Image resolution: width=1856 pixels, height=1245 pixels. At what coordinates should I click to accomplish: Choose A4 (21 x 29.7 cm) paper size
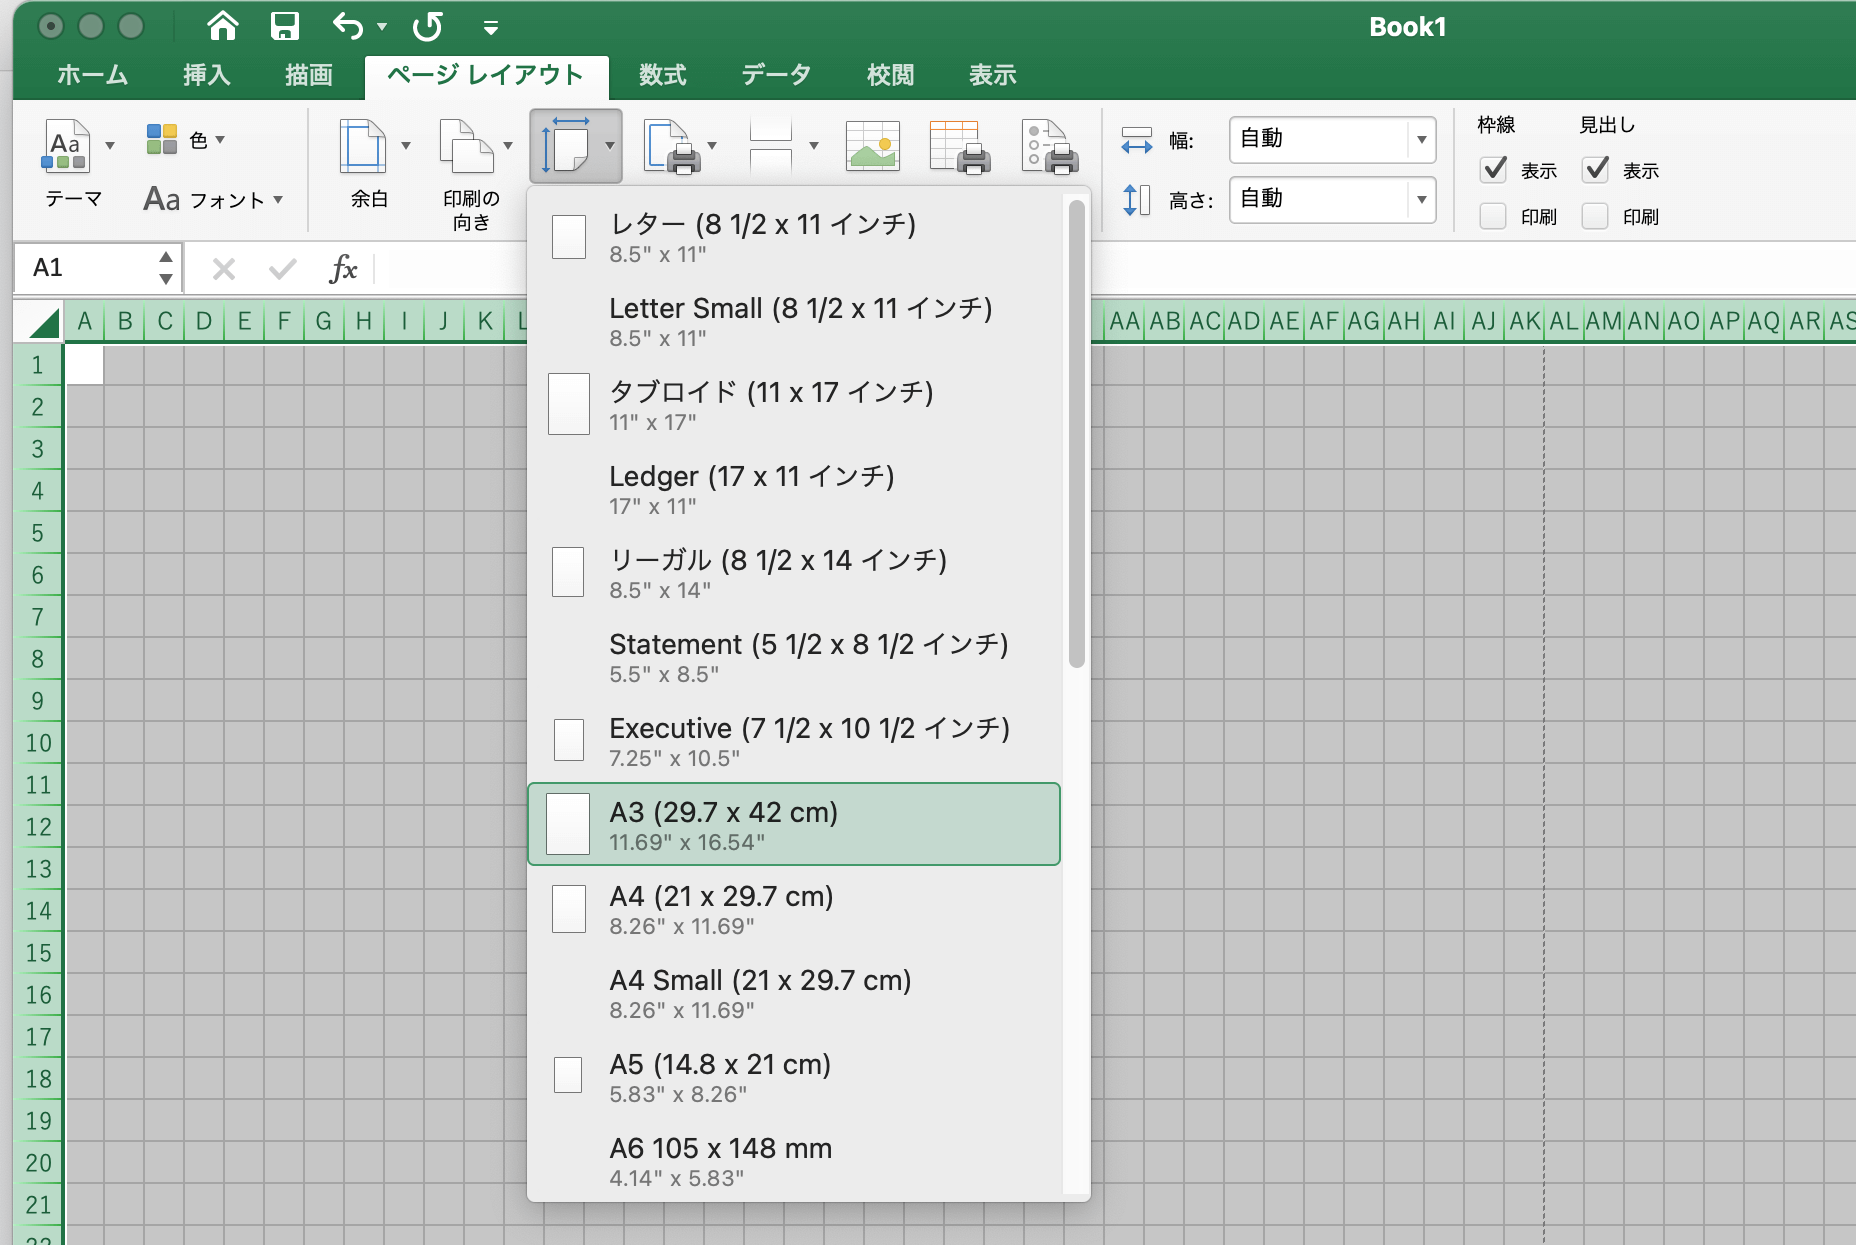tap(794, 909)
